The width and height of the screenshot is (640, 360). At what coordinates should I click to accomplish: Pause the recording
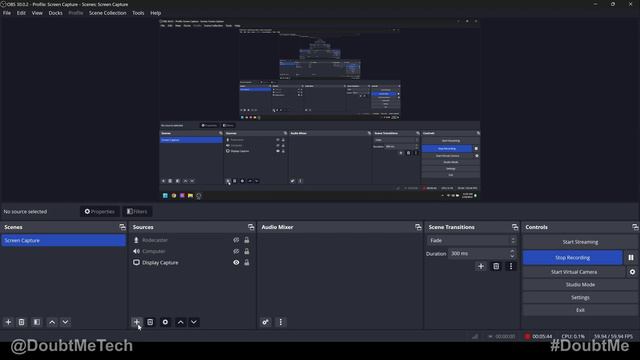point(631,258)
